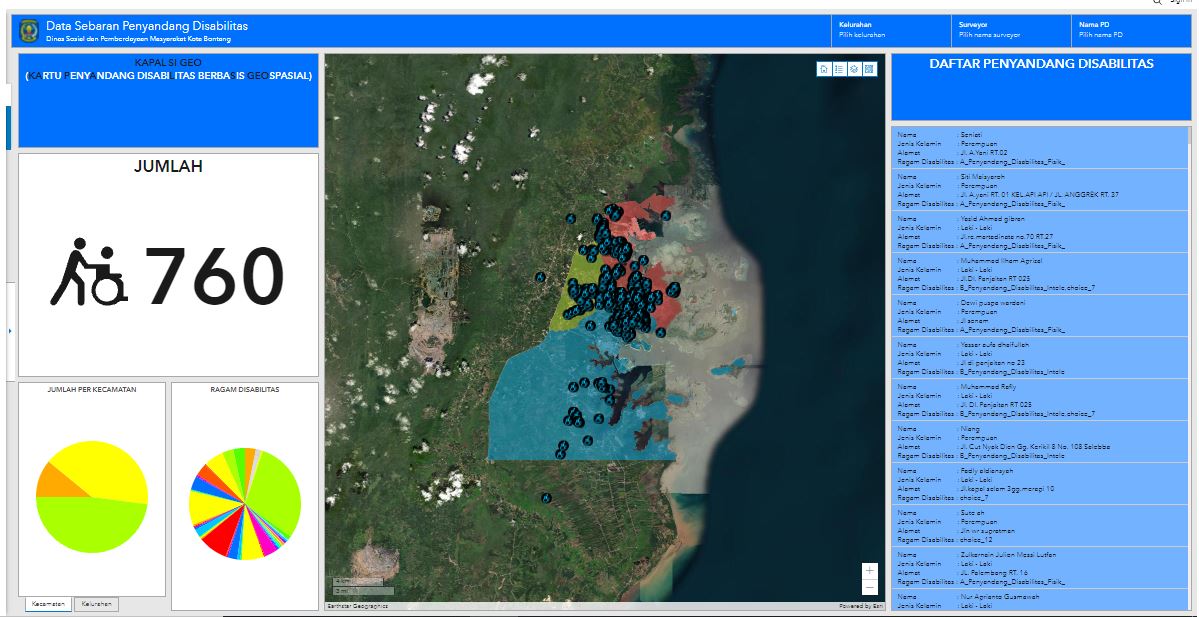Zoom in with the map plus button
This screenshot has width=1199, height=617.
(869, 571)
